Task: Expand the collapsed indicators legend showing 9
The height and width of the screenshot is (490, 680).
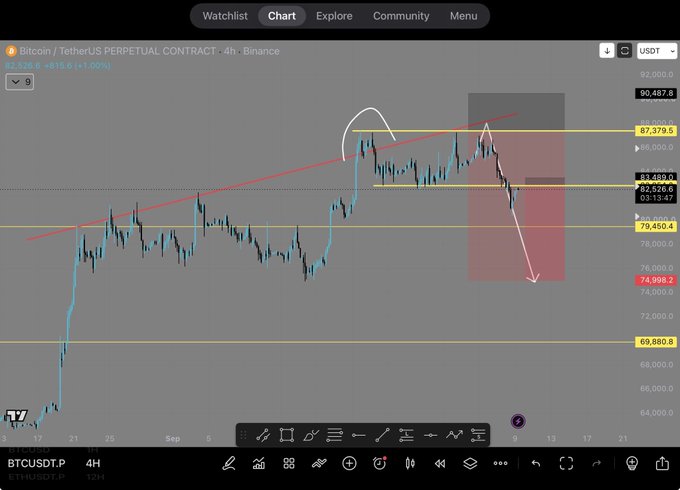Action: pos(20,82)
